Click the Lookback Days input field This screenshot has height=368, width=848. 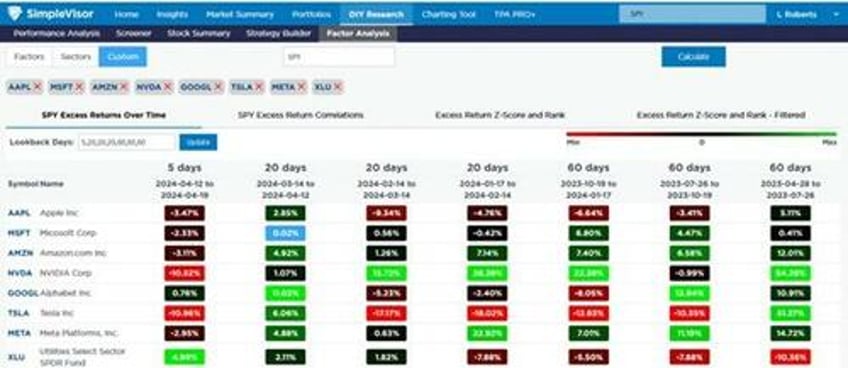tap(128, 142)
